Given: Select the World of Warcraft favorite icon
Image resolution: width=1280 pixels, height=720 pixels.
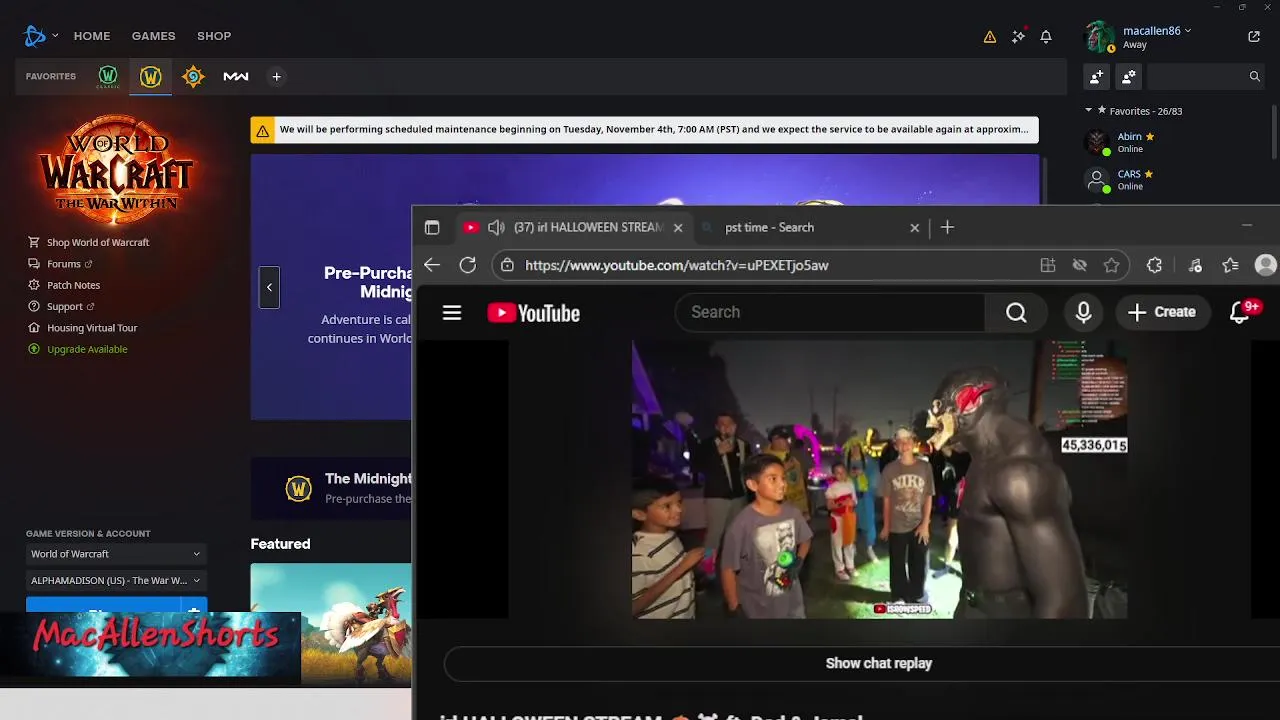Looking at the screenshot, I should coord(150,76).
